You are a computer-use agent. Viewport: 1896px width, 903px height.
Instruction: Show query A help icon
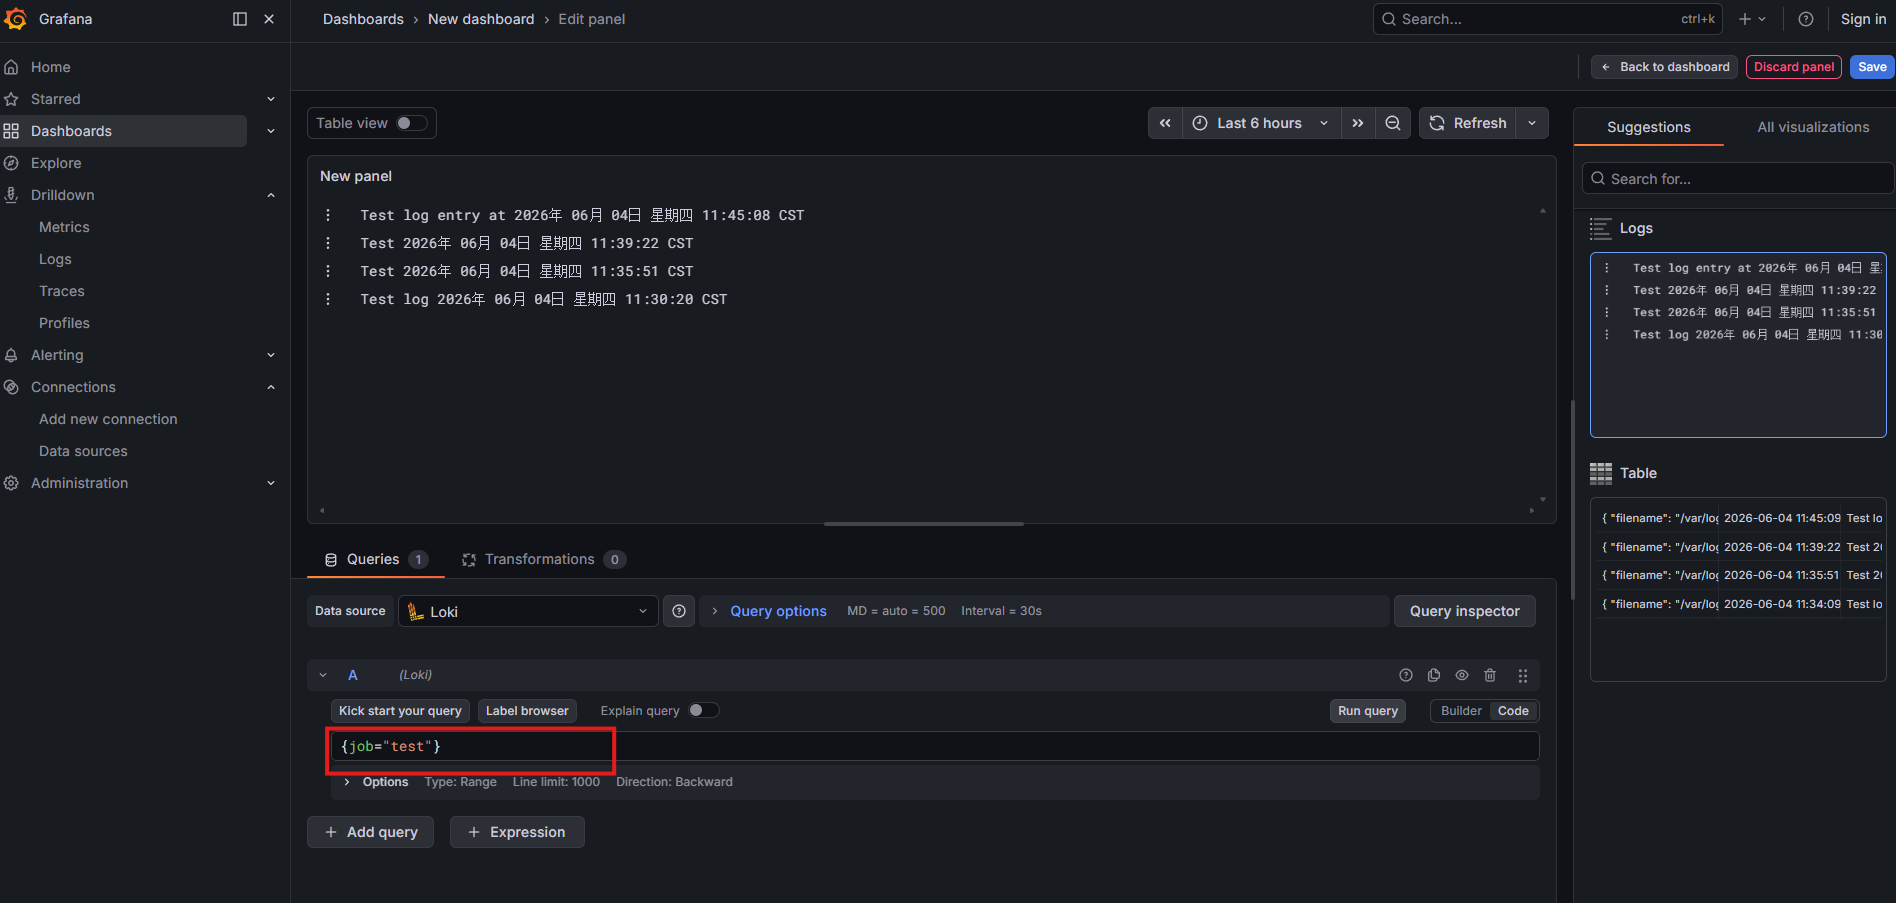pyautogui.click(x=1406, y=675)
